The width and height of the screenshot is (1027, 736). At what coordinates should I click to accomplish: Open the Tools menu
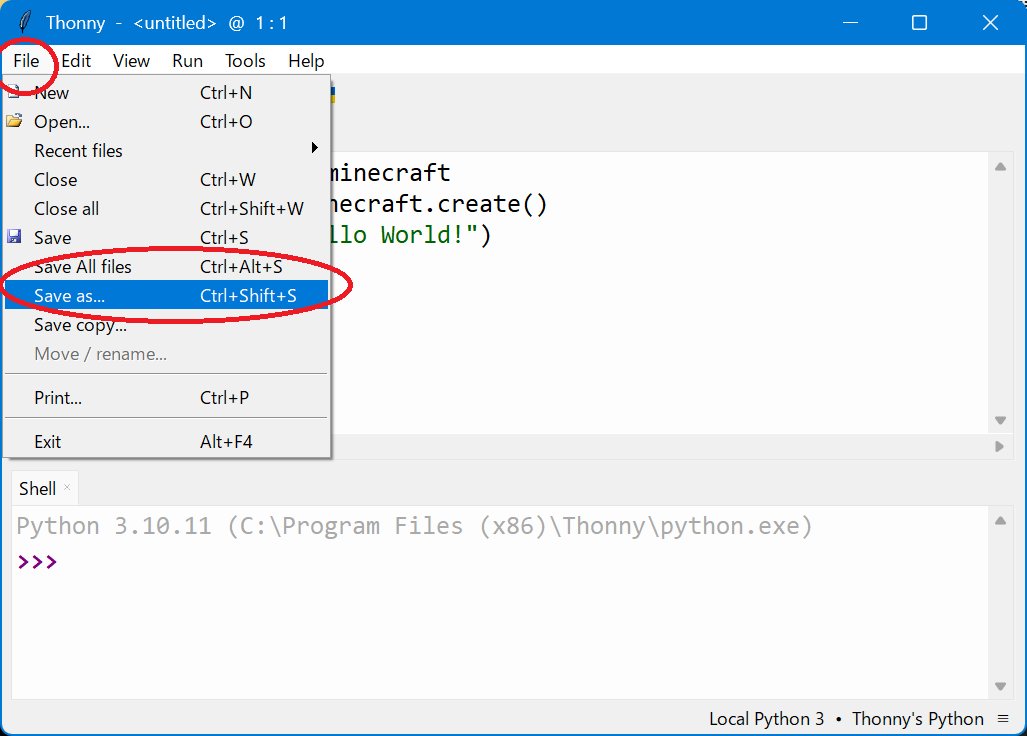pos(246,61)
